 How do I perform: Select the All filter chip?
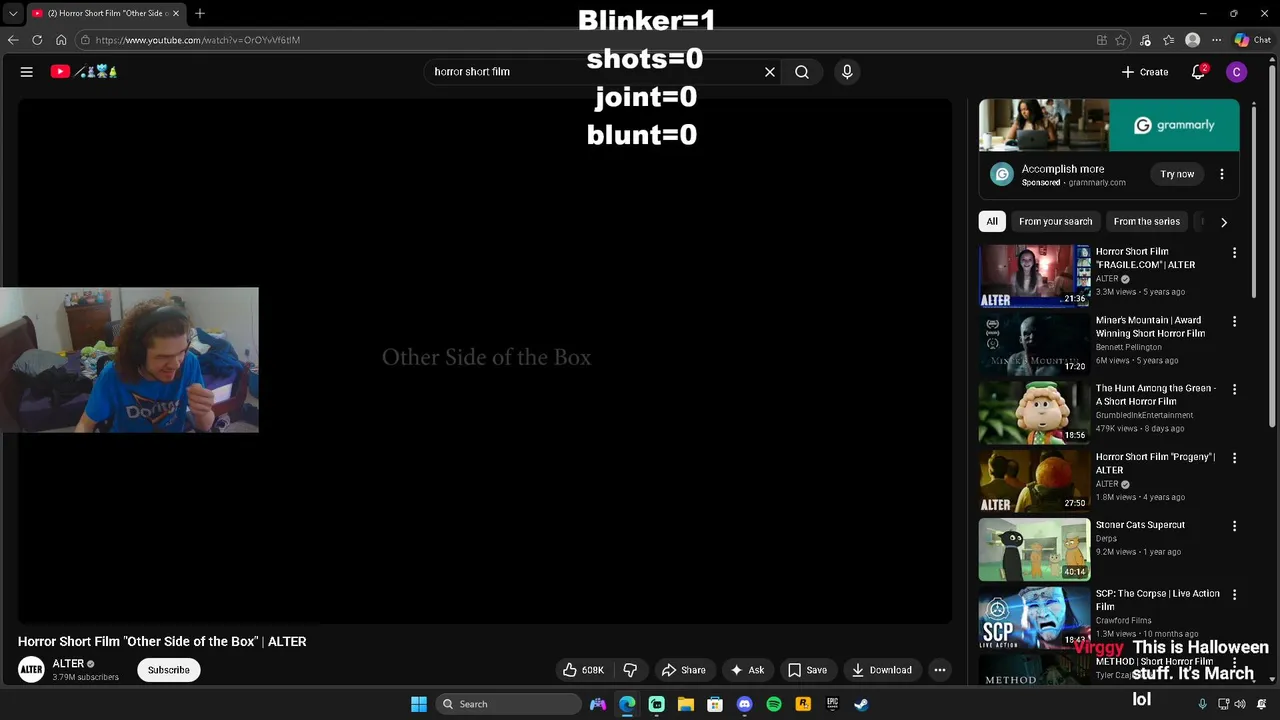pyautogui.click(x=992, y=222)
